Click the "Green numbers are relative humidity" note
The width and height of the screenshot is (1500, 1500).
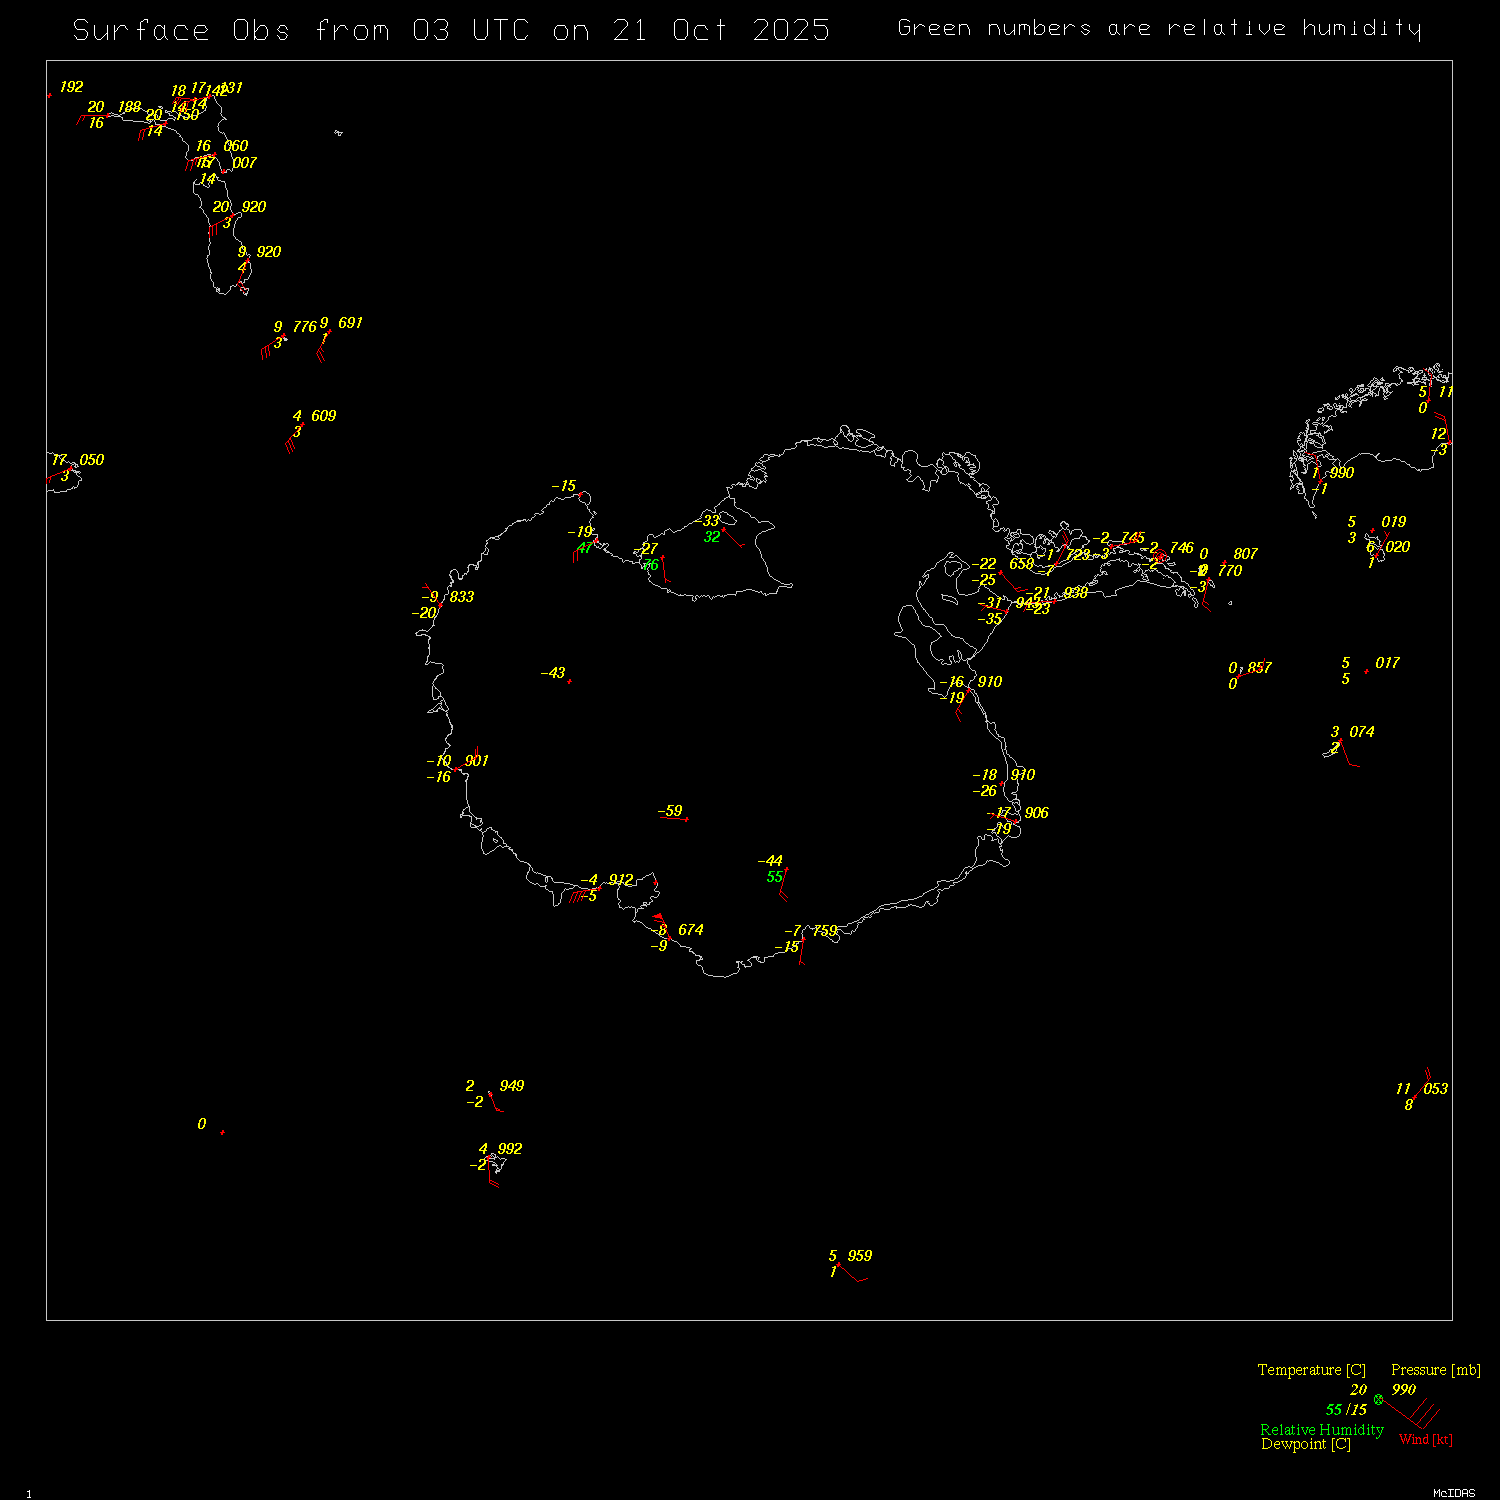pos(1159,28)
